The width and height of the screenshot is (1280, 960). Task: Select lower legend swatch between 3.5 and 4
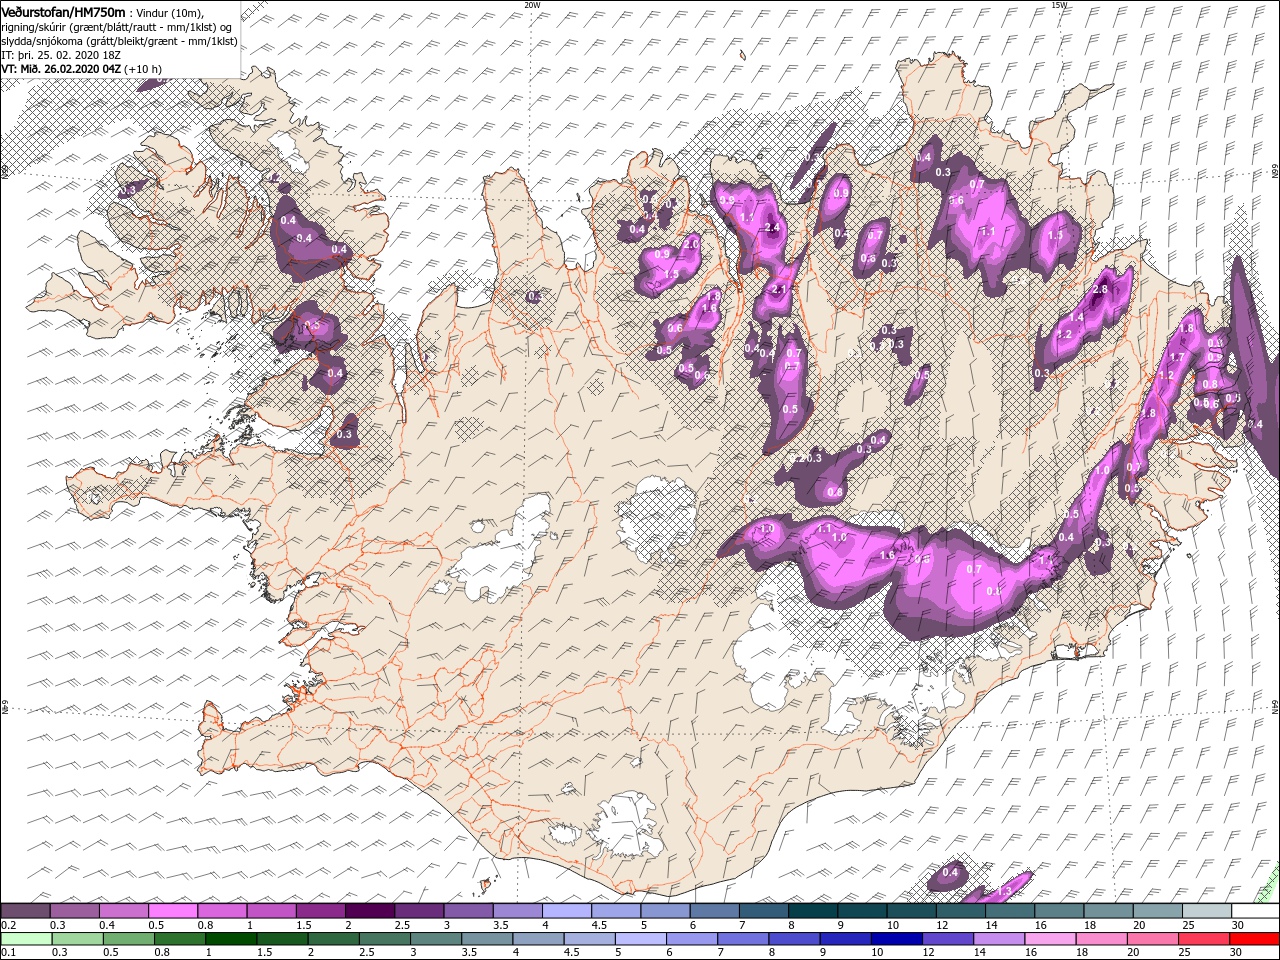488,939
